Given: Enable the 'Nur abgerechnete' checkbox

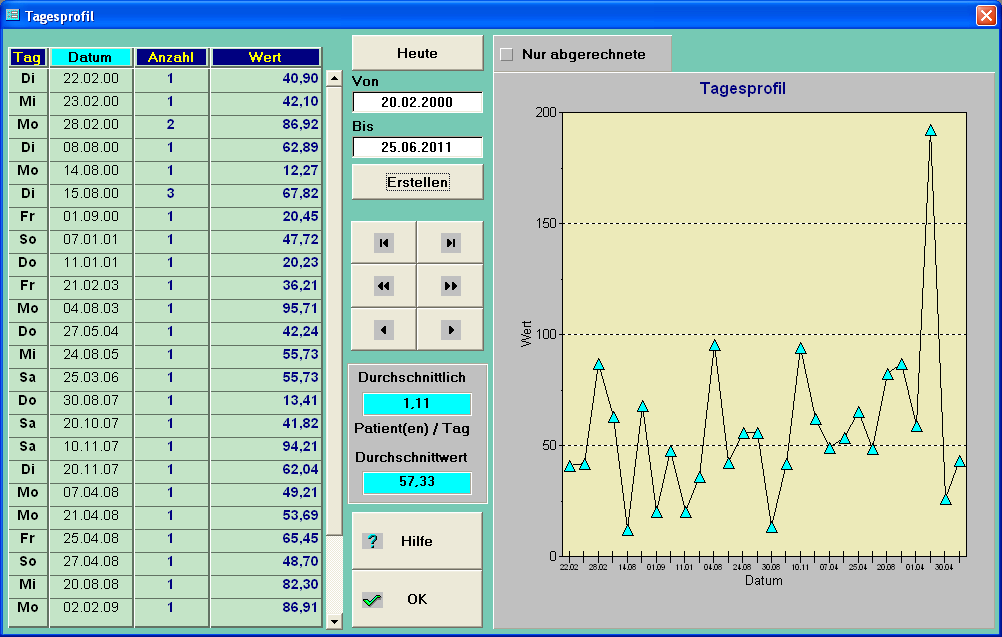Looking at the screenshot, I should (507, 55).
